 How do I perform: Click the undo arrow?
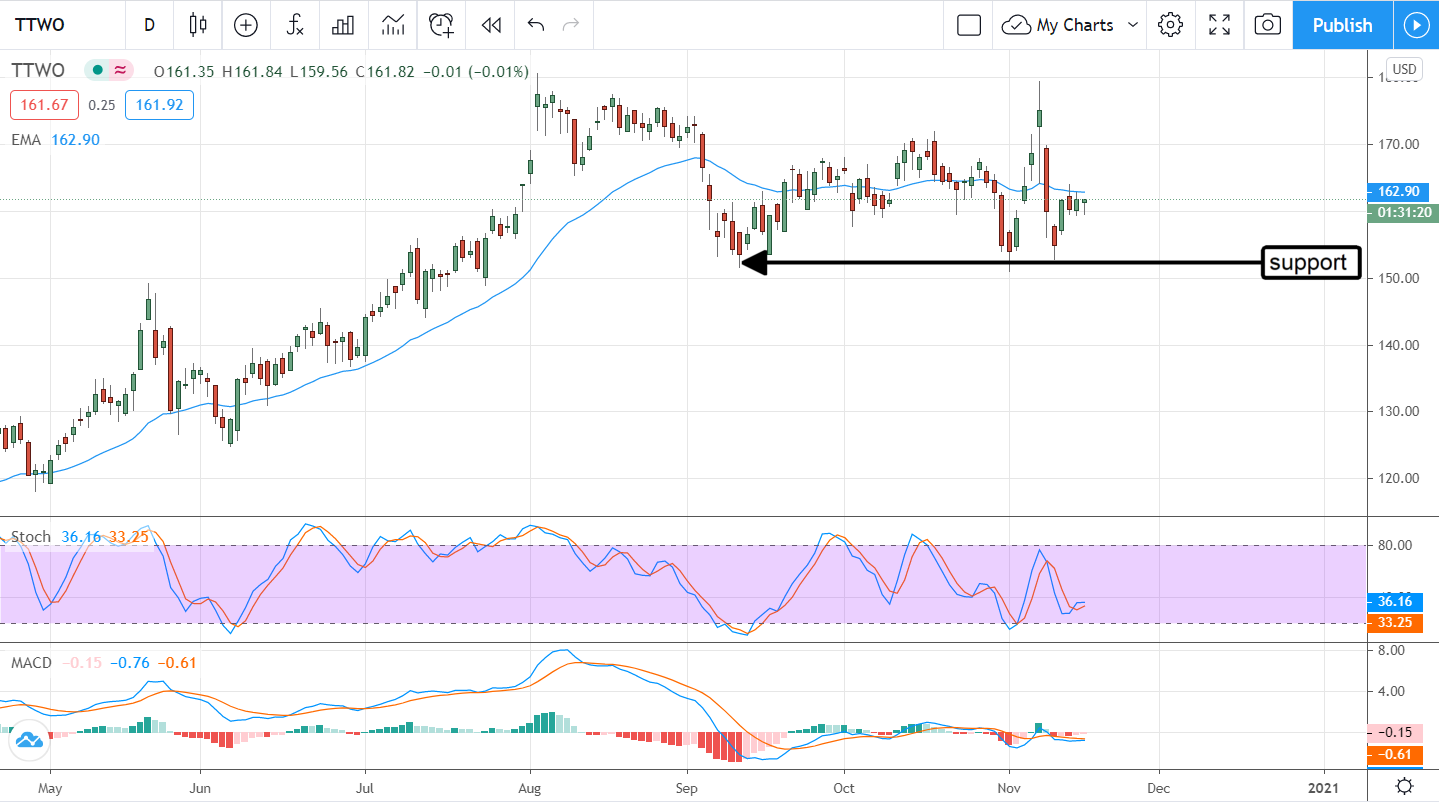click(536, 25)
